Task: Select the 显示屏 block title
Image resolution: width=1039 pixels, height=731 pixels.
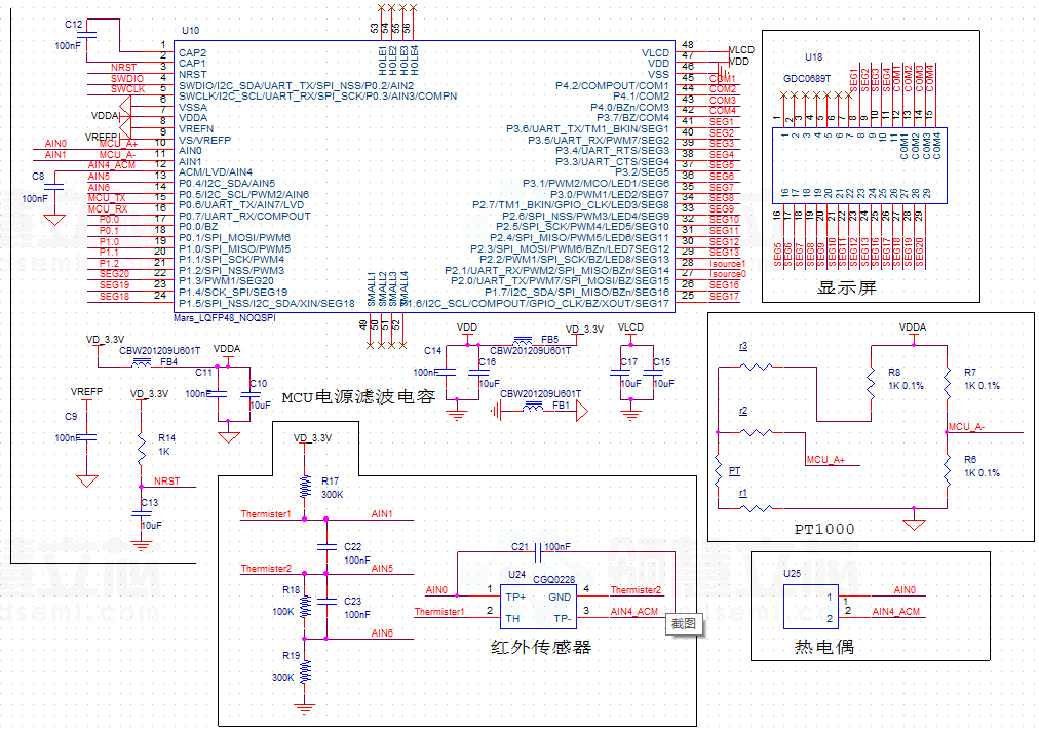Action: (x=847, y=288)
